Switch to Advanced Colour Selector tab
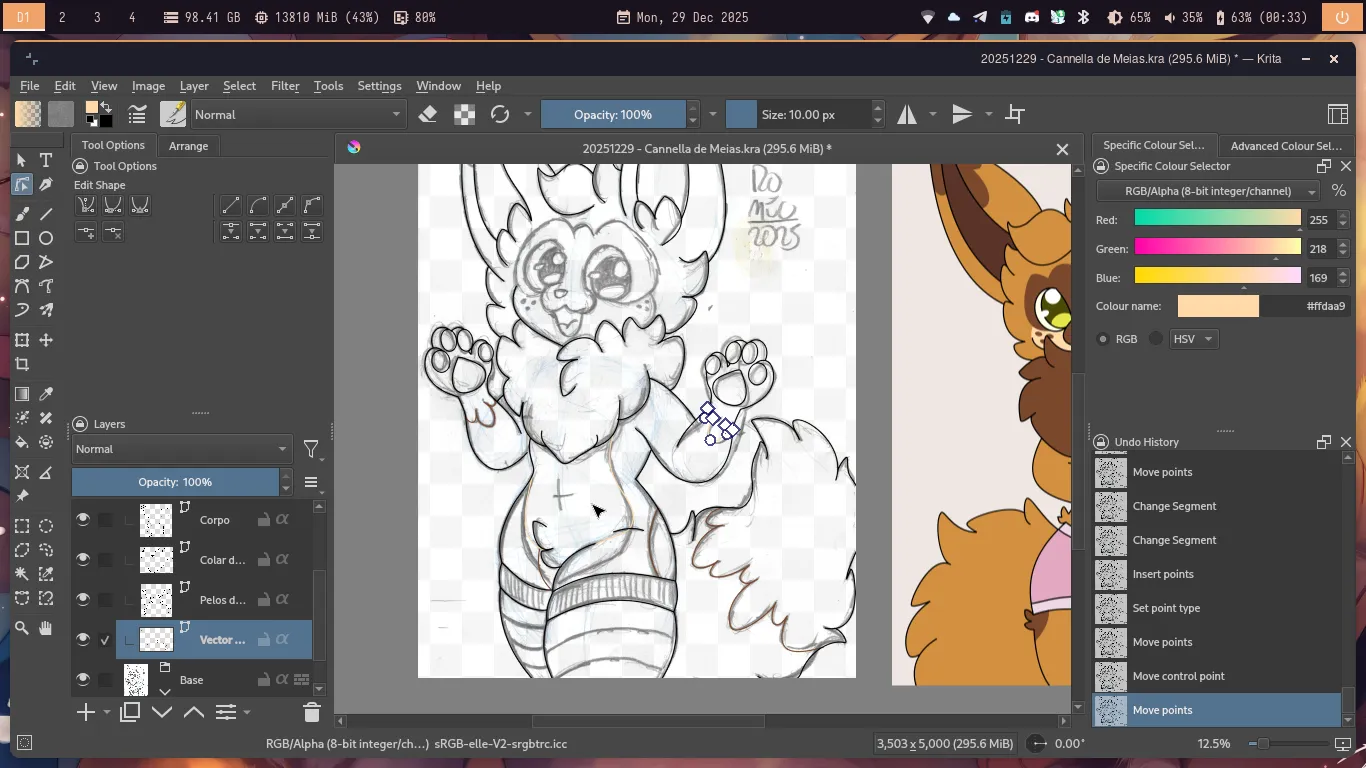The width and height of the screenshot is (1366, 768). (x=1285, y=146)
